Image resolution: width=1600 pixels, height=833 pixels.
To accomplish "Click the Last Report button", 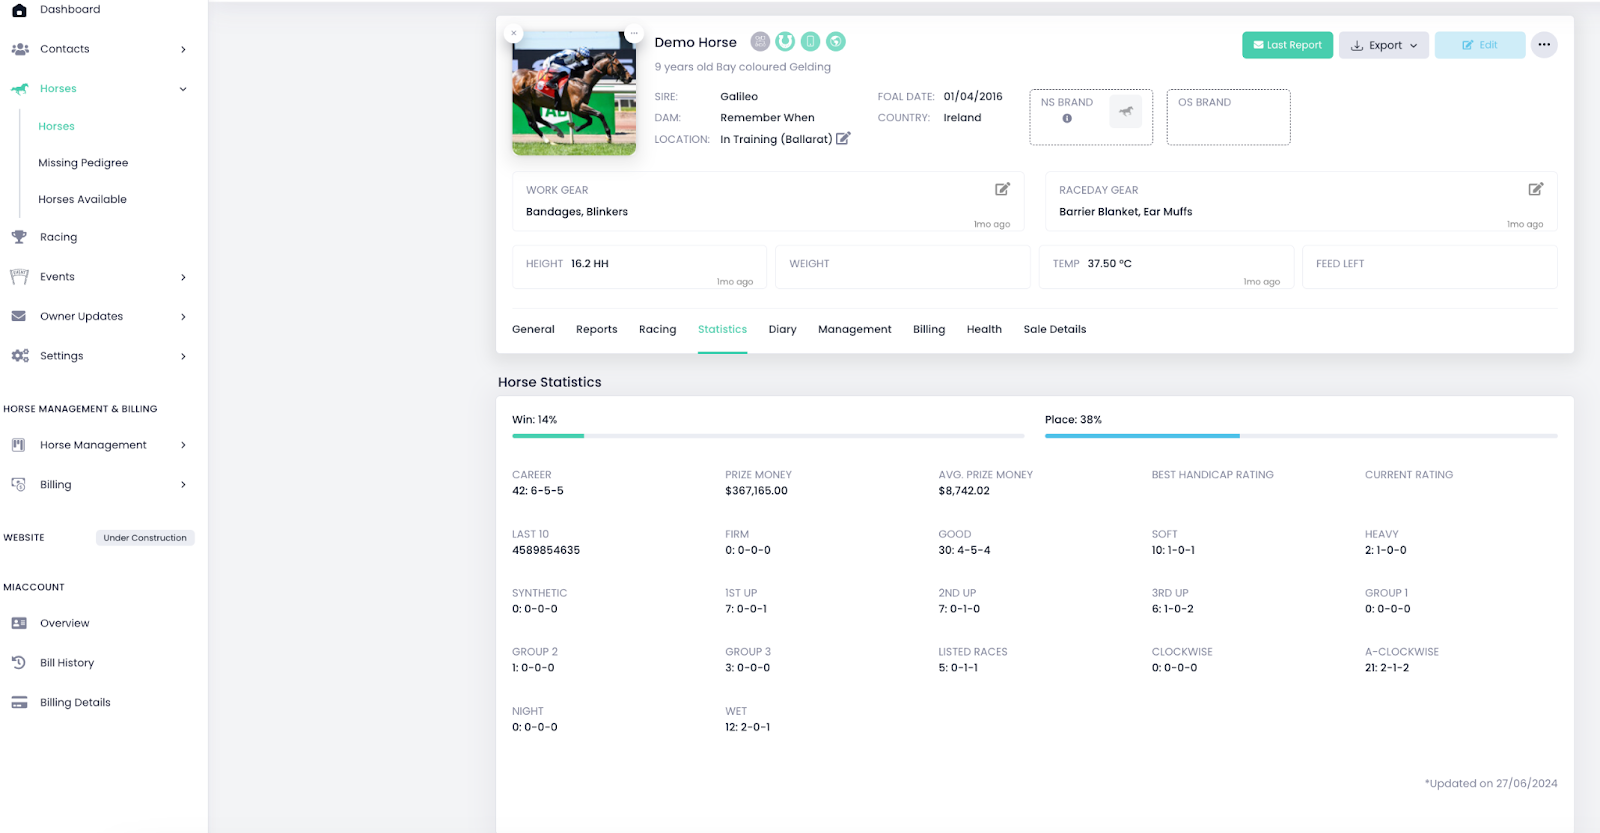I will click(x=1287, y=45).
